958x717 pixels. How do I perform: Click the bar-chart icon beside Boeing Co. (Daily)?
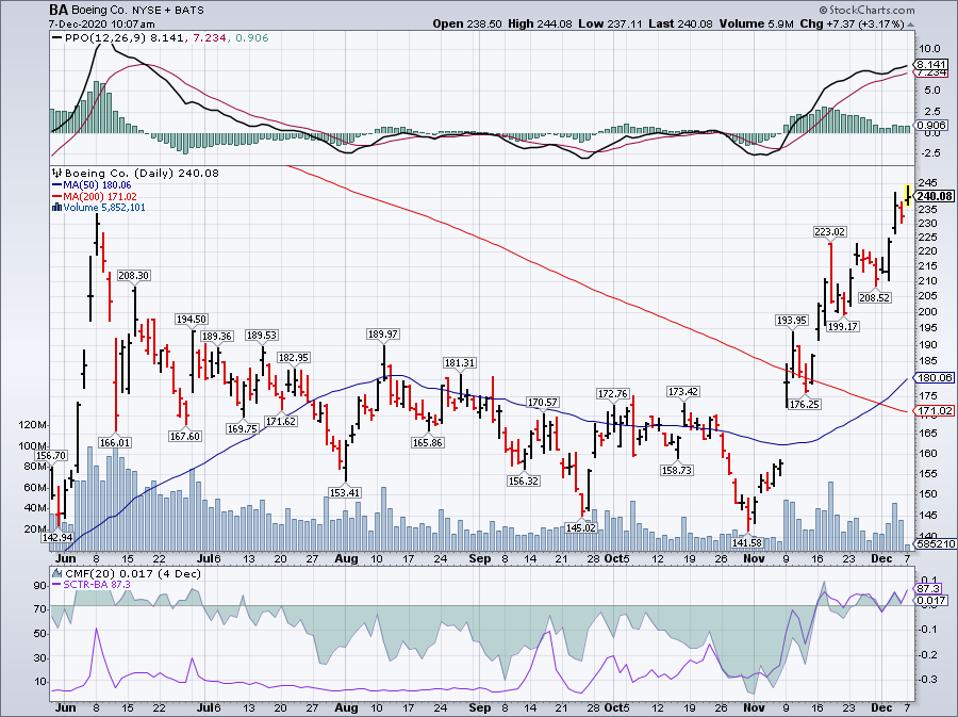[x=58, y=173]
